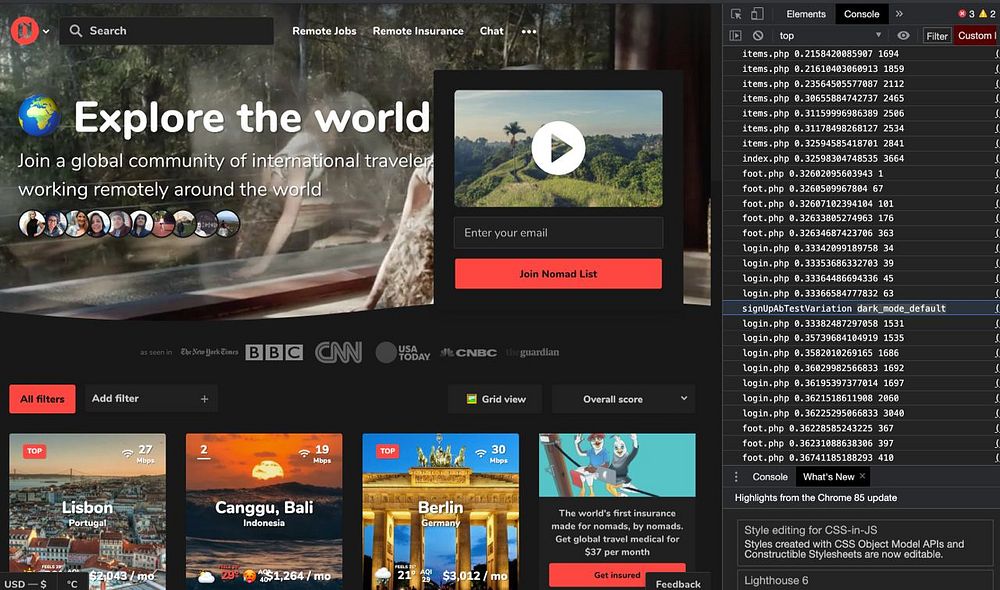Select the index.php 0.32598304748535 3664 log row

click(861, 158)
